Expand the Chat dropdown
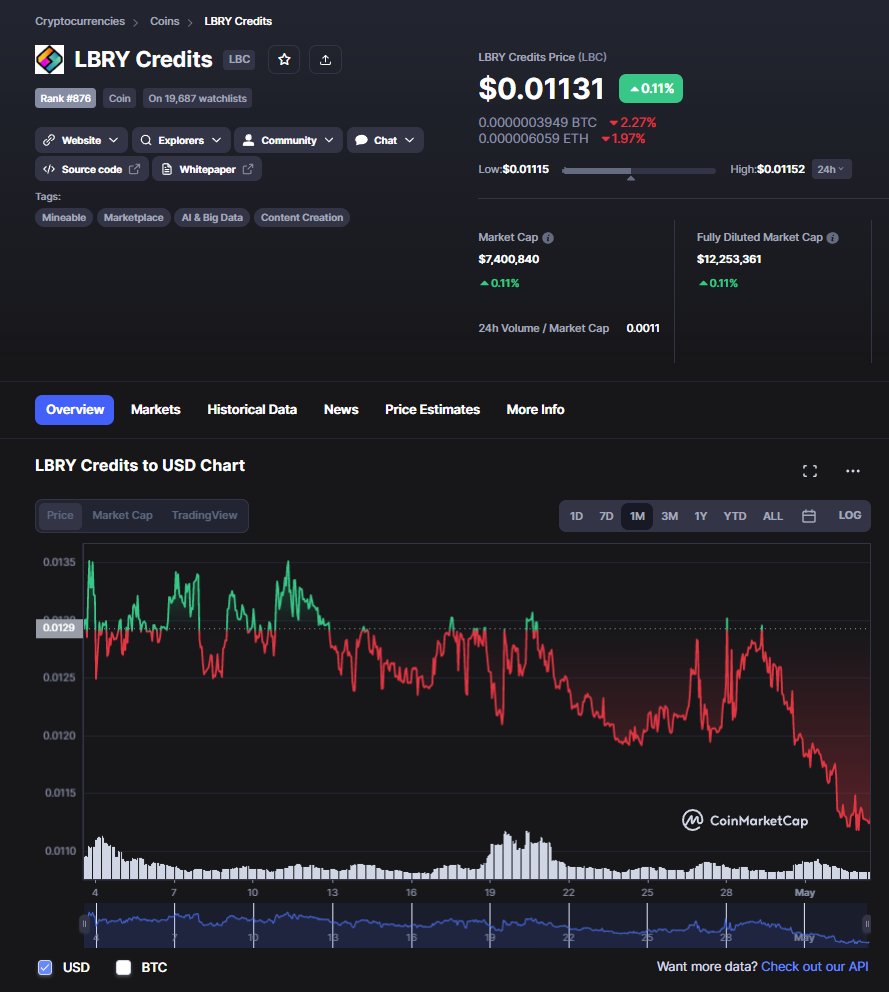Image resolution: width=889 pixels, height=992 pixels. (x=385, y=140)
